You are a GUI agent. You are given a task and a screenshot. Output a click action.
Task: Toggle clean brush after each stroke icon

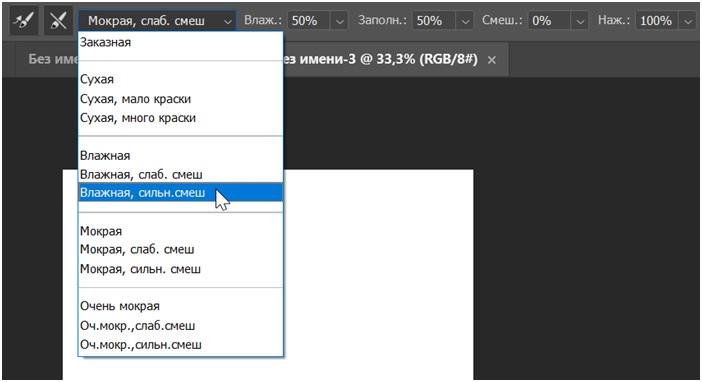click(58, 21)
